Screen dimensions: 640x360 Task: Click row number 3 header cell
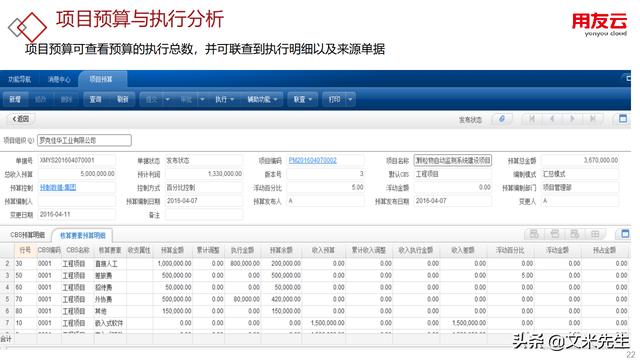[7, 276]
